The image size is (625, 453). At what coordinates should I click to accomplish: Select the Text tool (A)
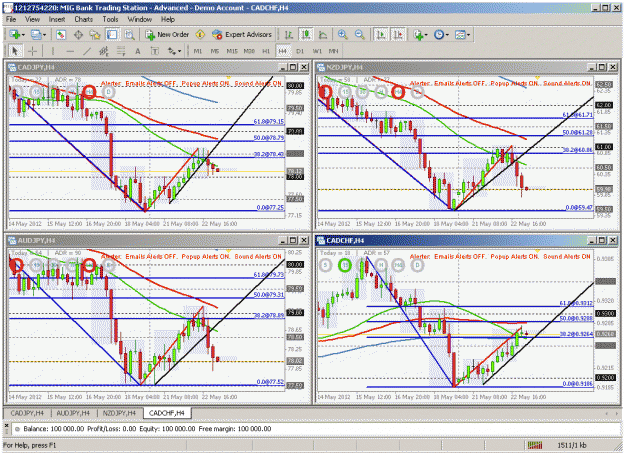[x=138, y=51]
